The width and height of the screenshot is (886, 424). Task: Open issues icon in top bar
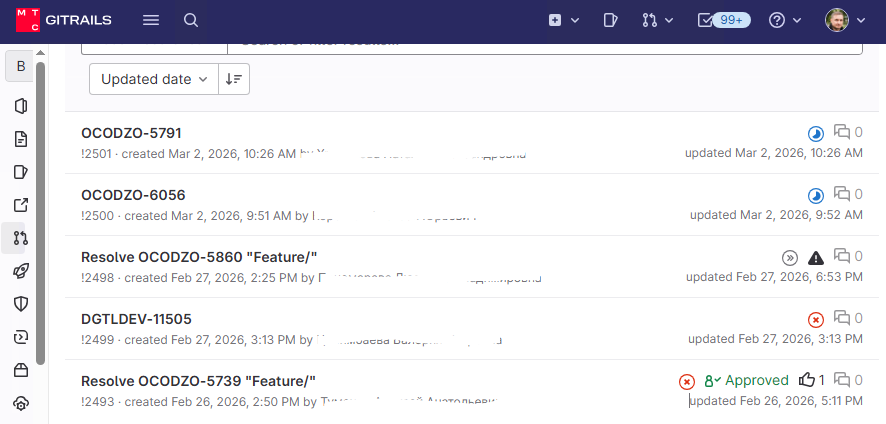(x=610, y=20)
